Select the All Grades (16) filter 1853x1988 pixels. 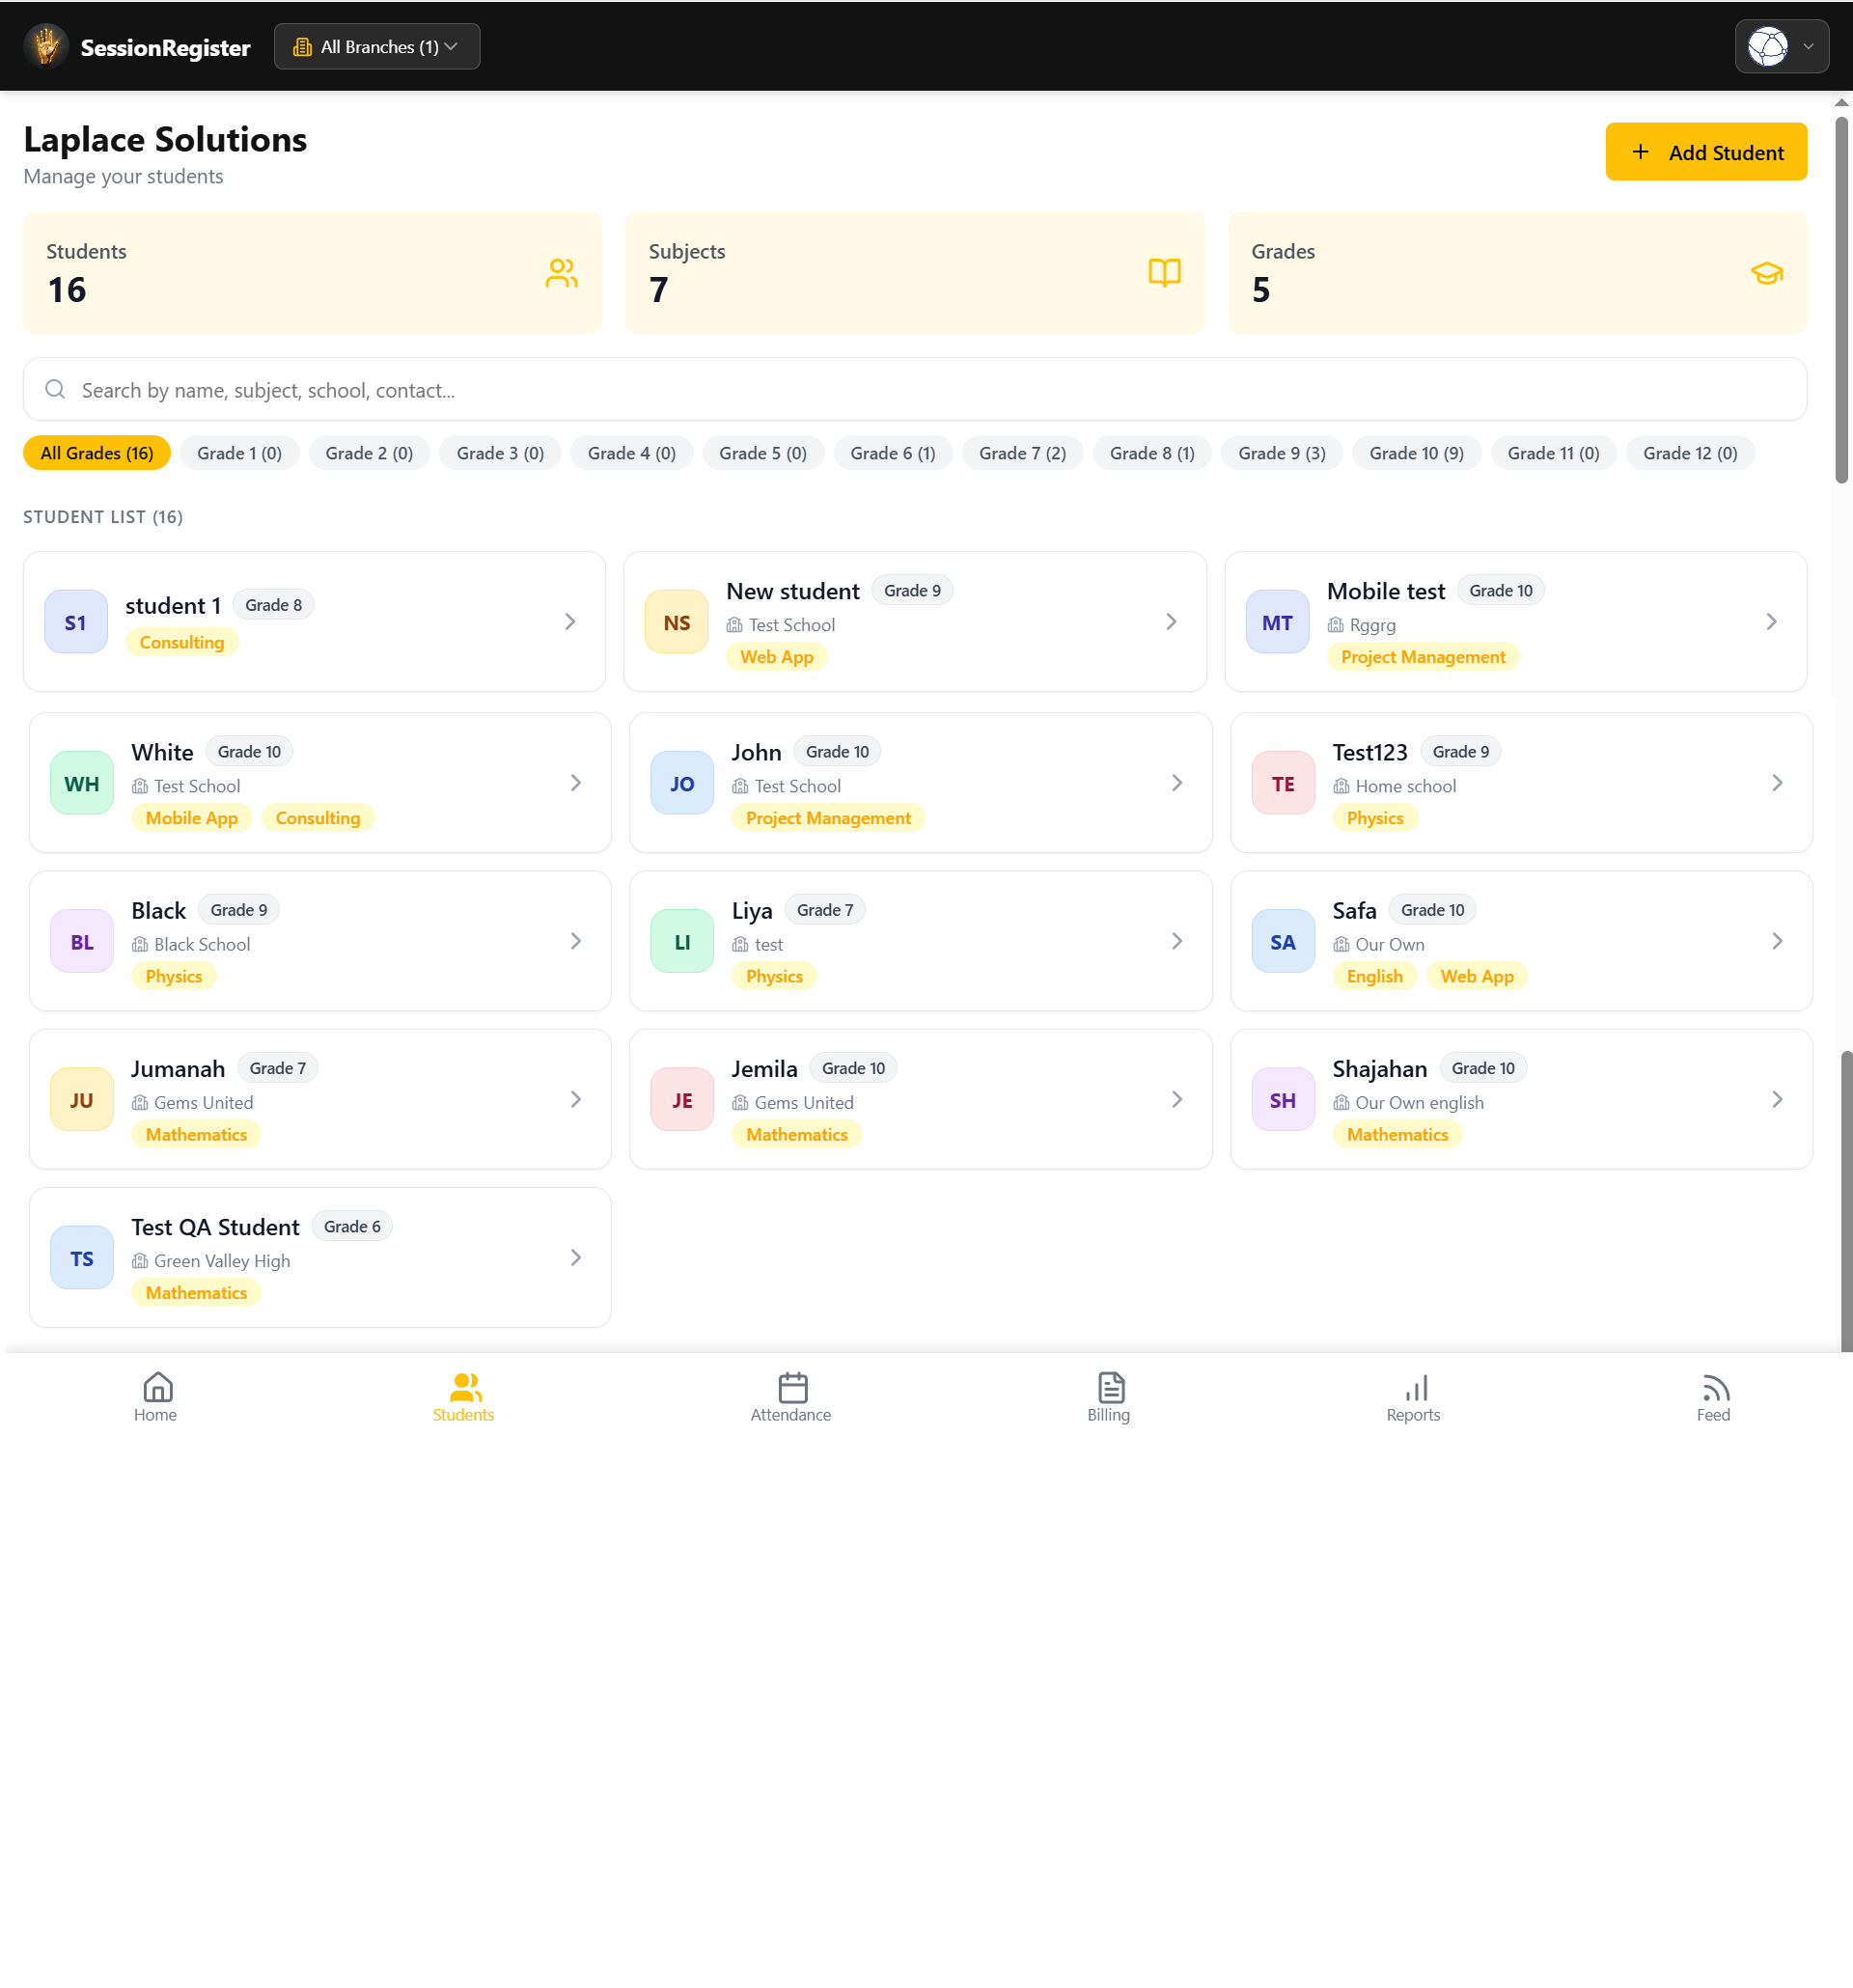click(x=97, y=453)
